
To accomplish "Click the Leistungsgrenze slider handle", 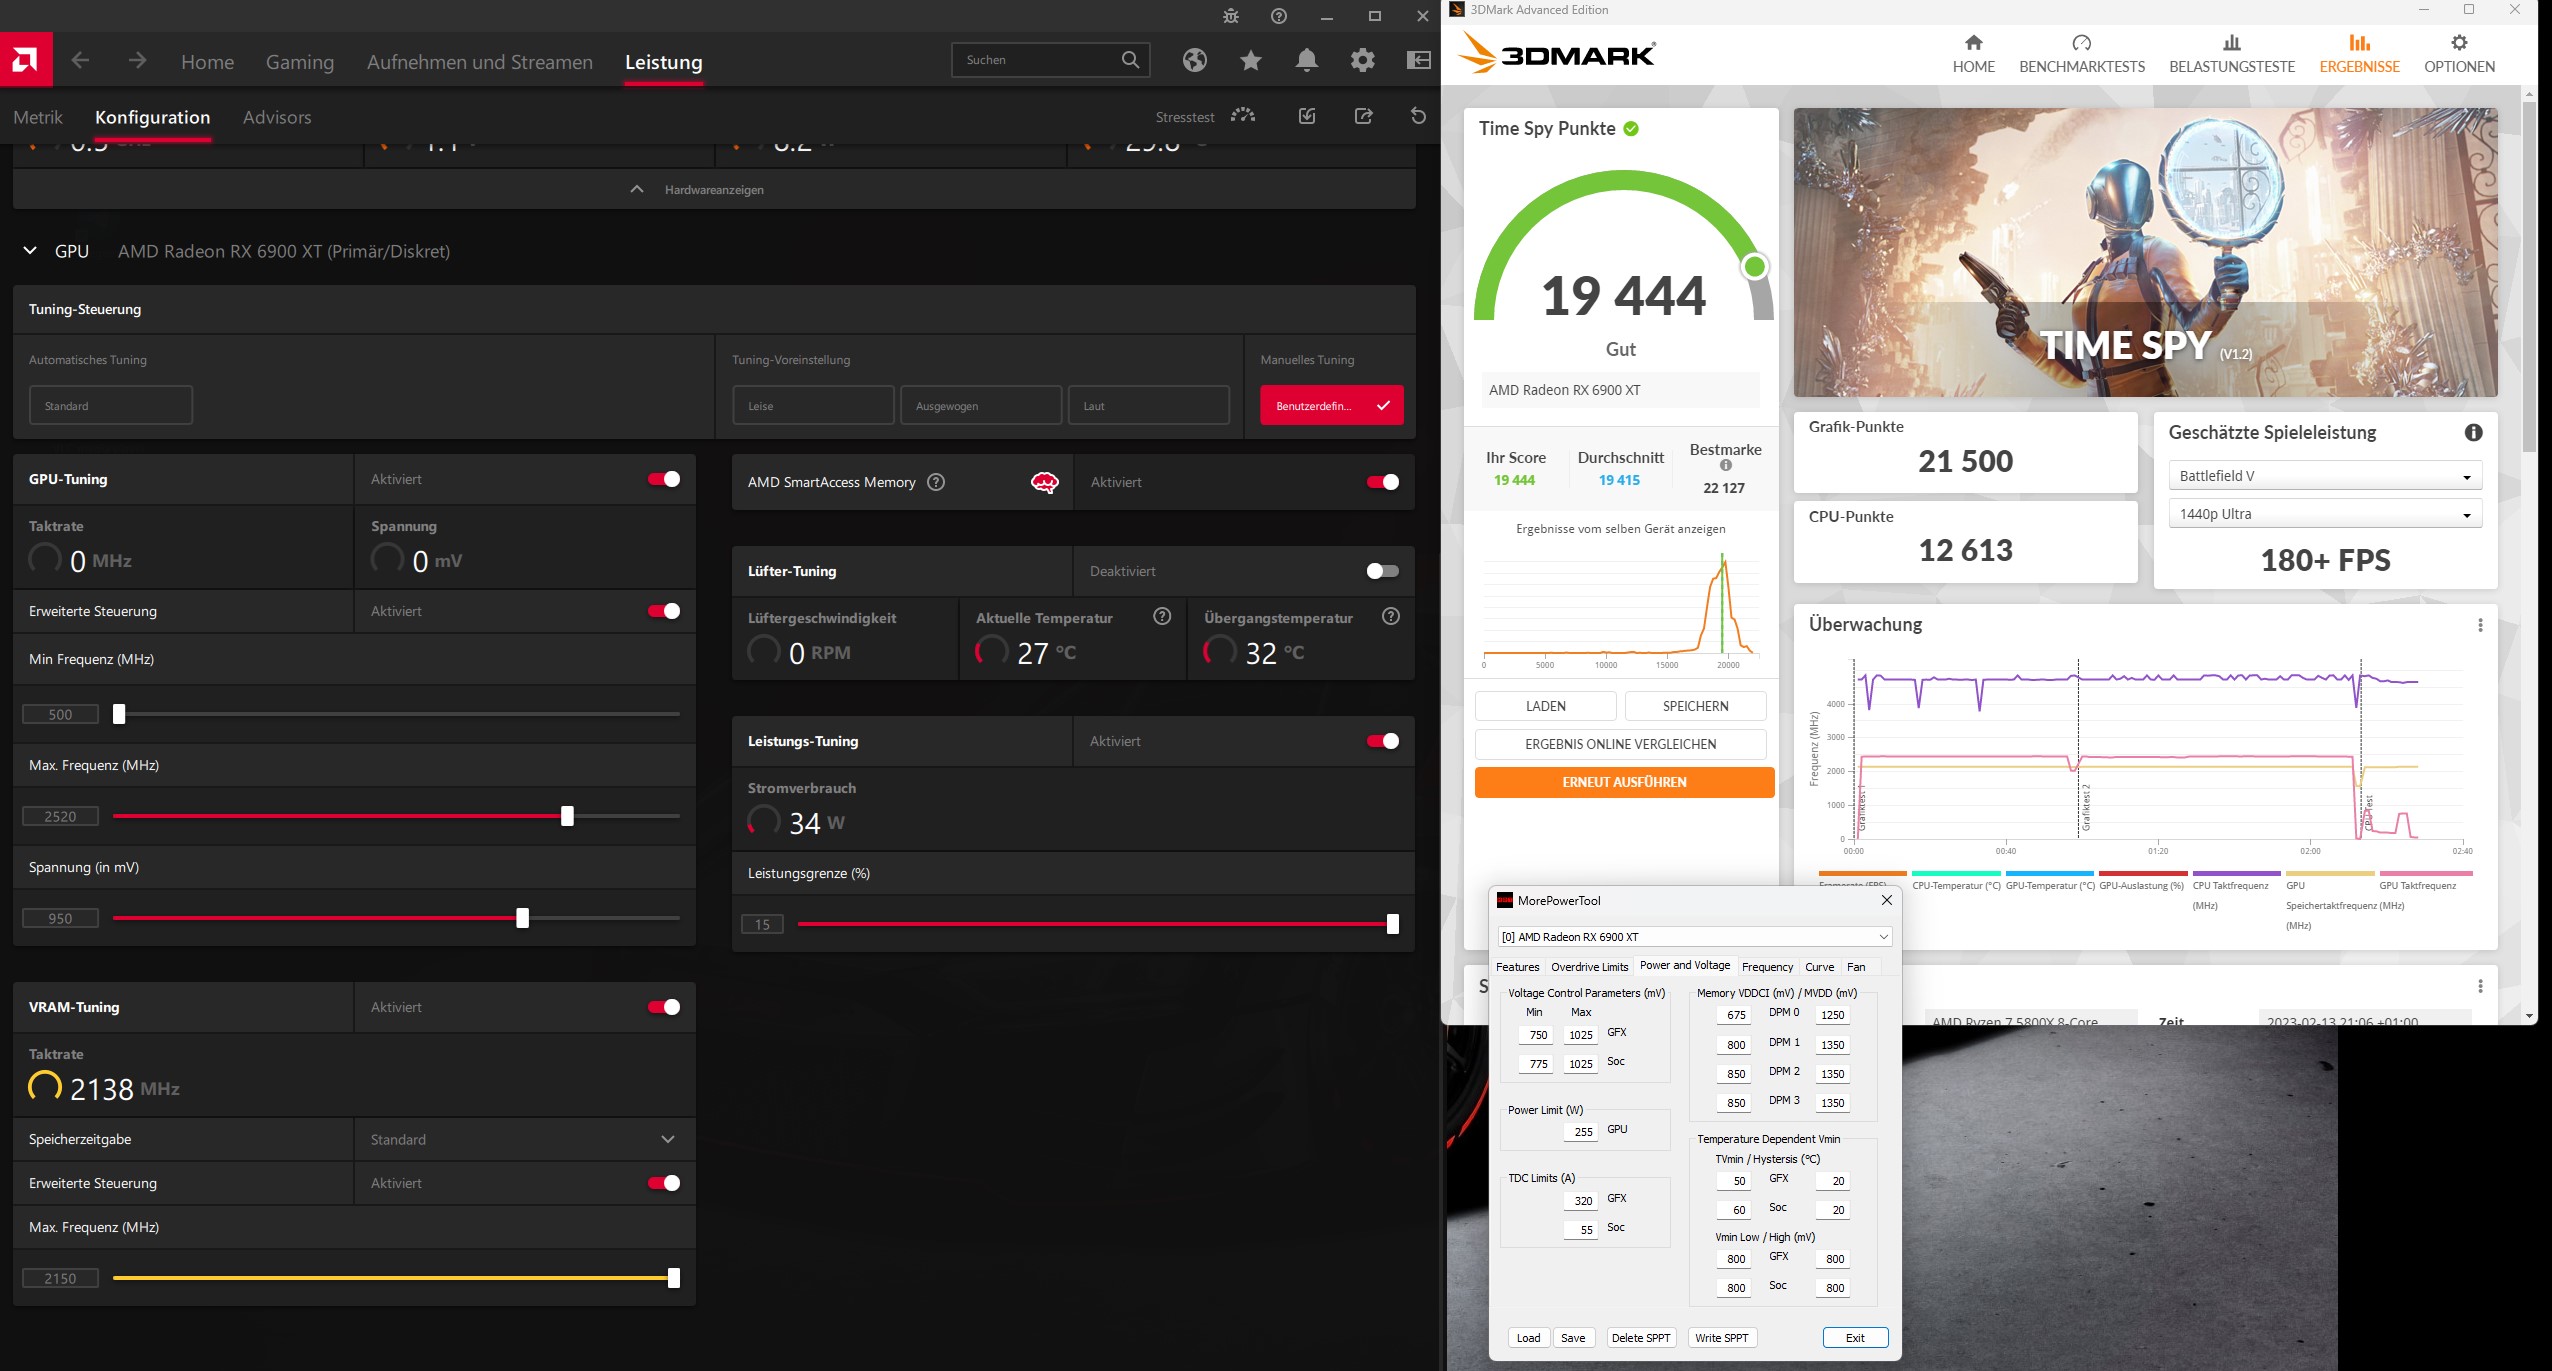I will pyautogui.click(x=1392, y=924).
